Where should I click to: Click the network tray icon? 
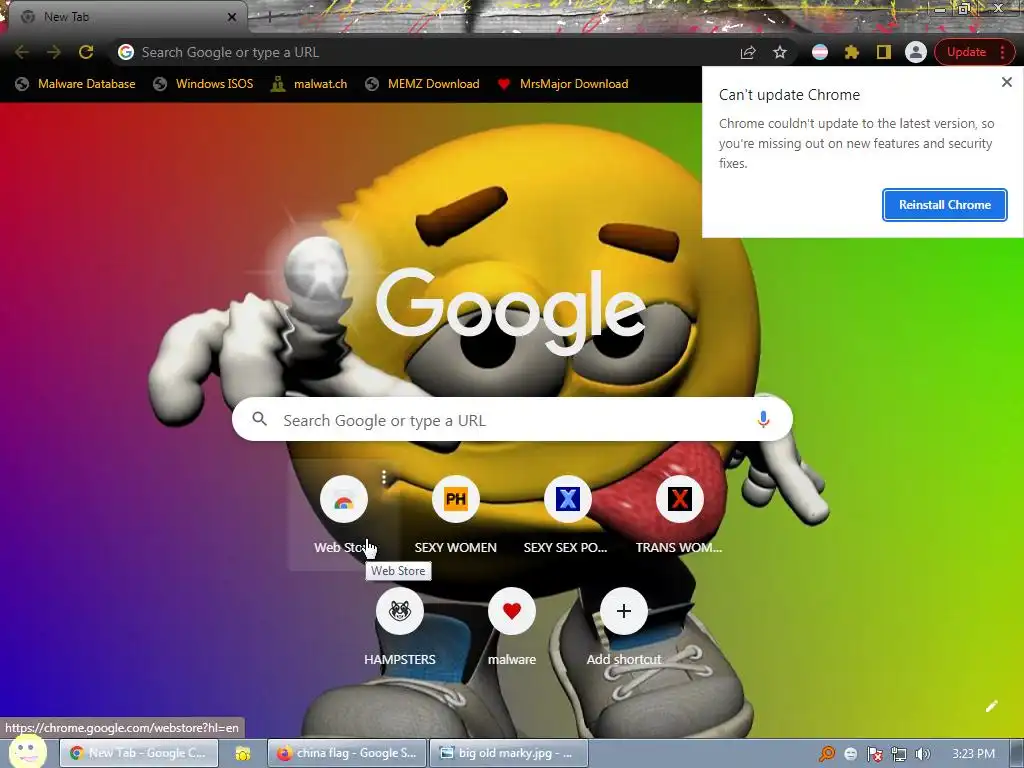899,754
